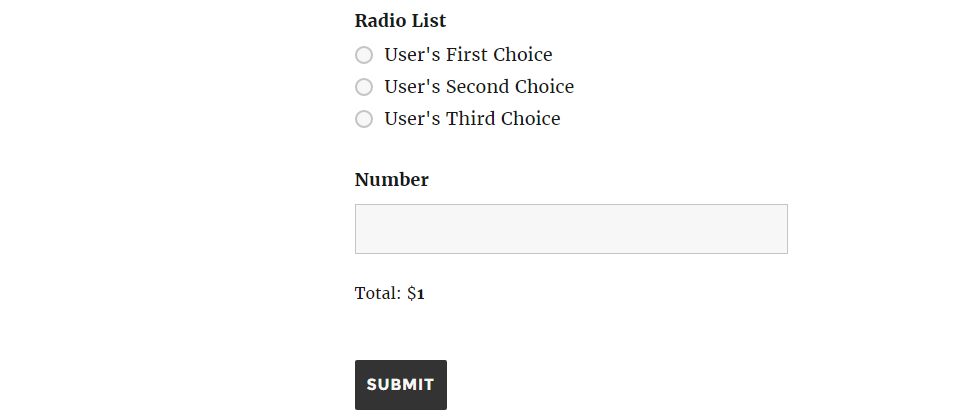The image size is (967, 419).
Task: Click the "User's Third Choice" label text
Action: click(472, 119)
